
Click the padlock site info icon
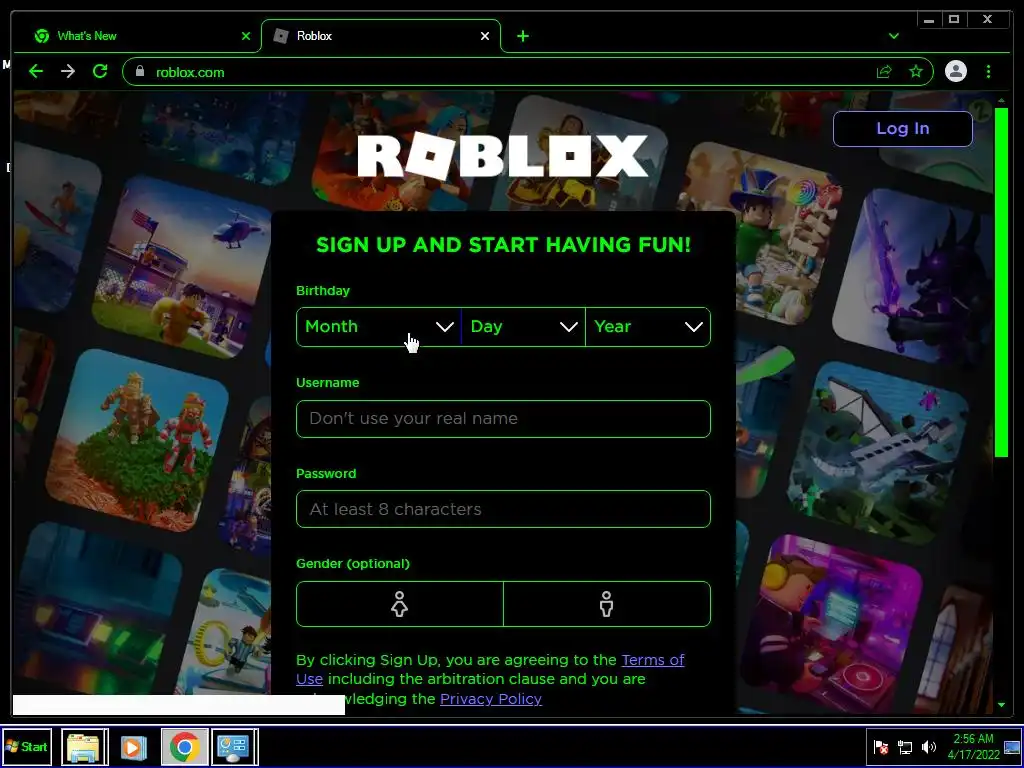pyautogui.click(x=139, y=71)
